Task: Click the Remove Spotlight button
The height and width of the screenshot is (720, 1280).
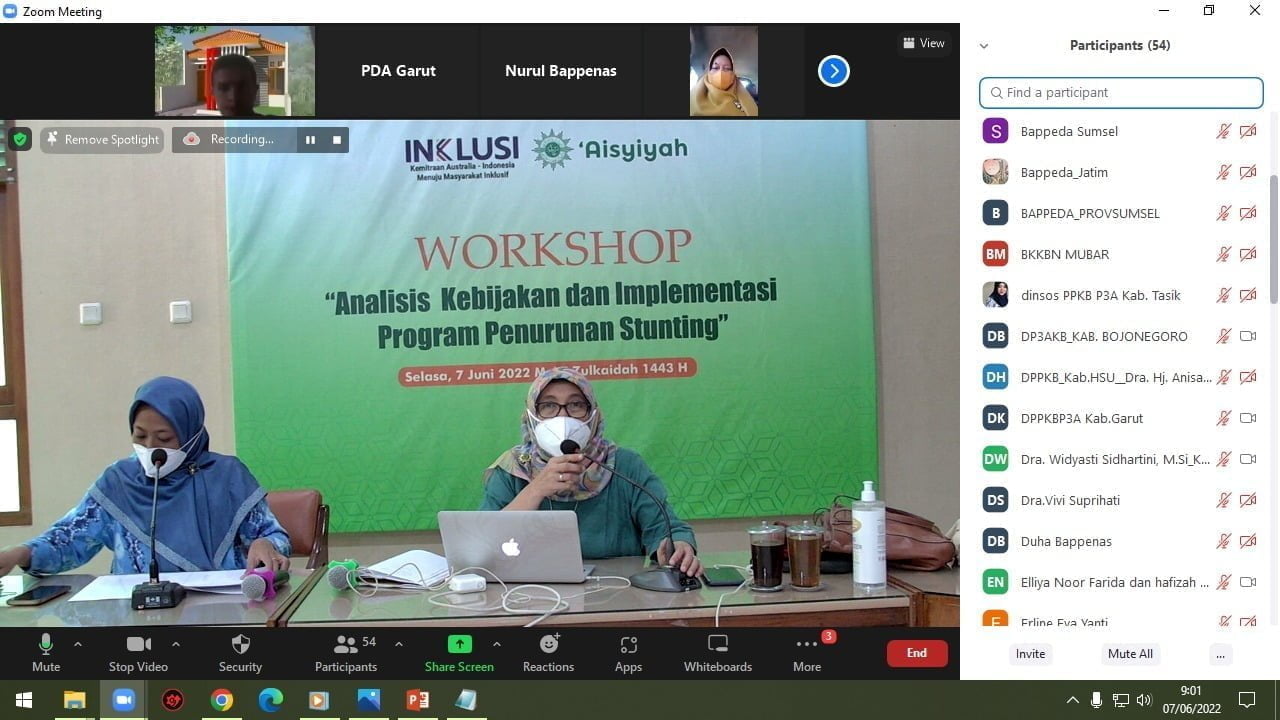Action: click(x=102, y=140)
